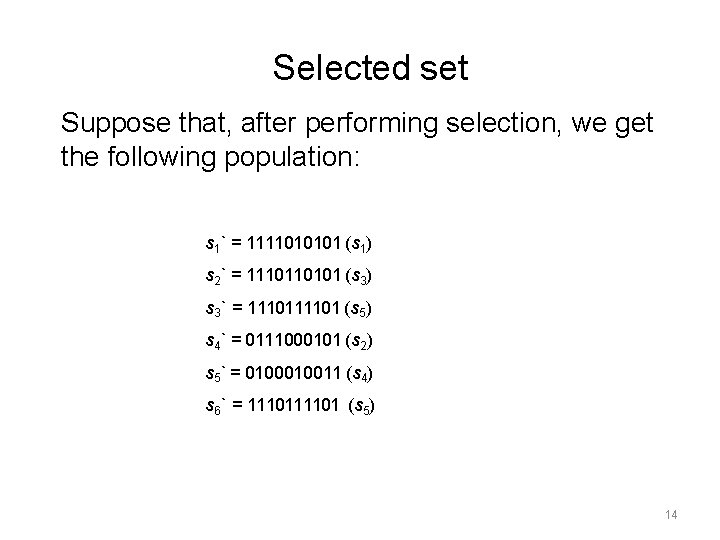Click the word 'Suppose' in the paragraph
This screenshot has width=720, height=540.
(116, 125)
